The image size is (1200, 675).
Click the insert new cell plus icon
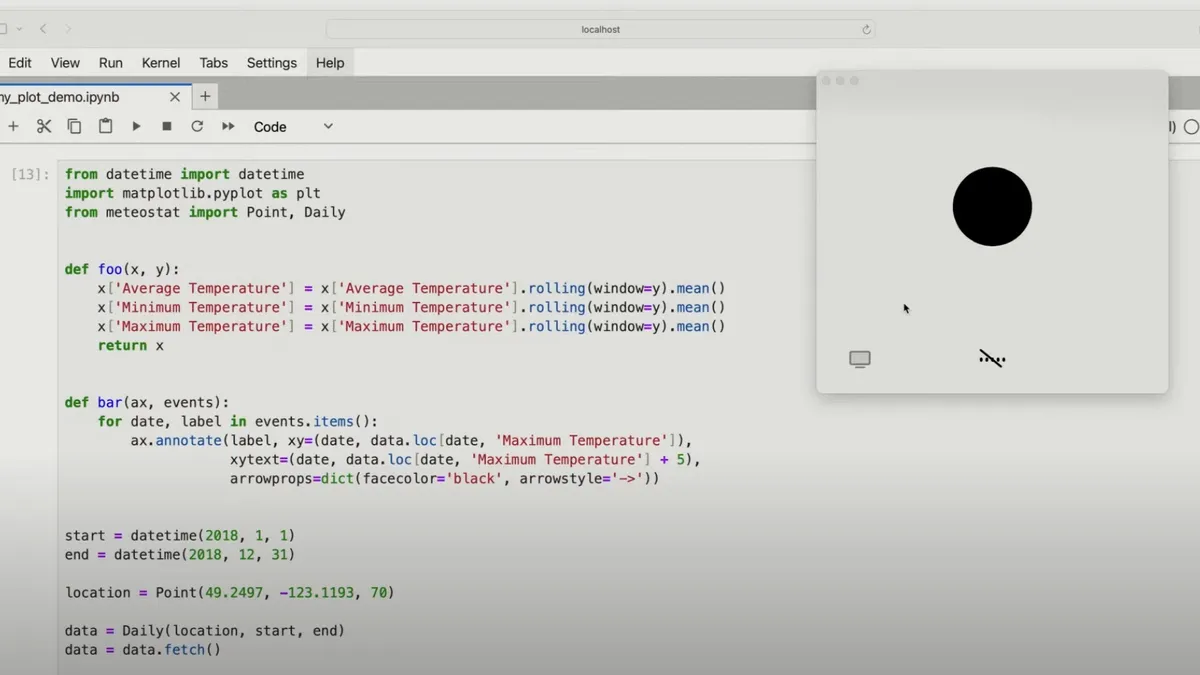point(13,127)
